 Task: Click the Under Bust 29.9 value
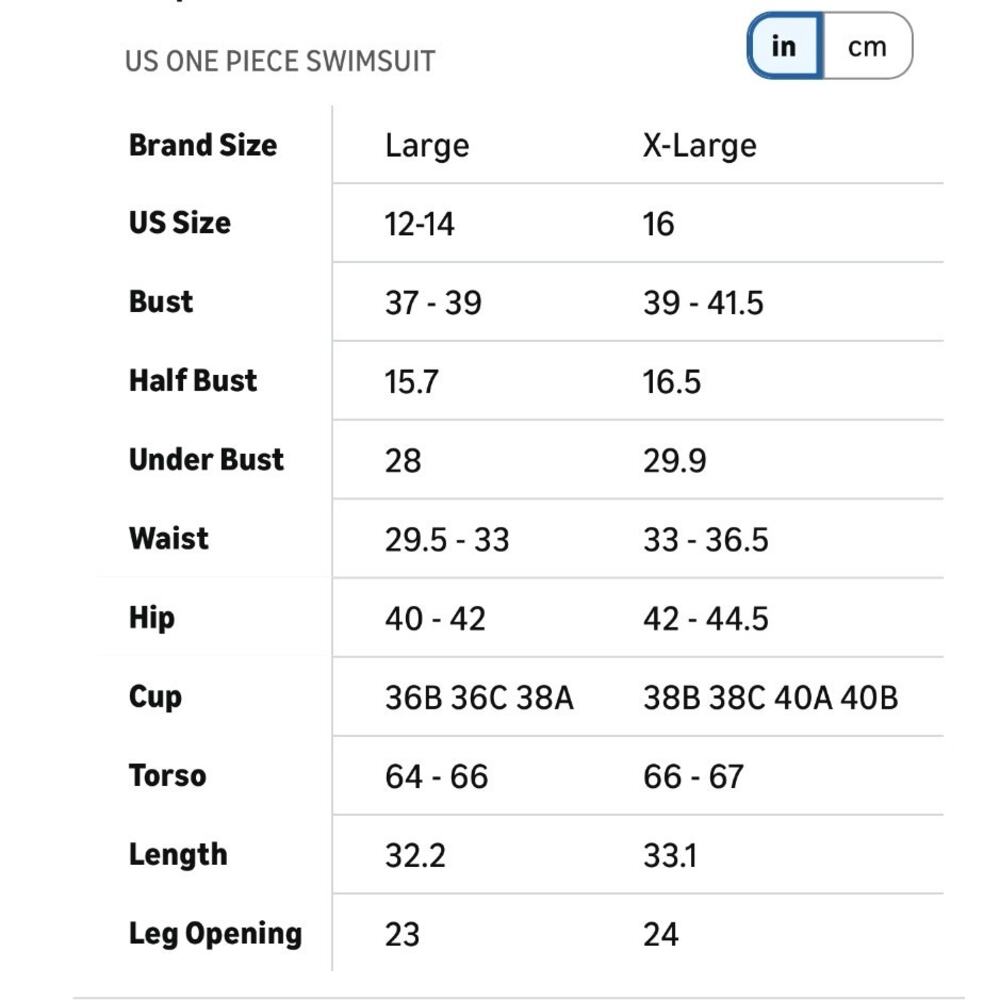pyautogui.click(x=675, y=461)
